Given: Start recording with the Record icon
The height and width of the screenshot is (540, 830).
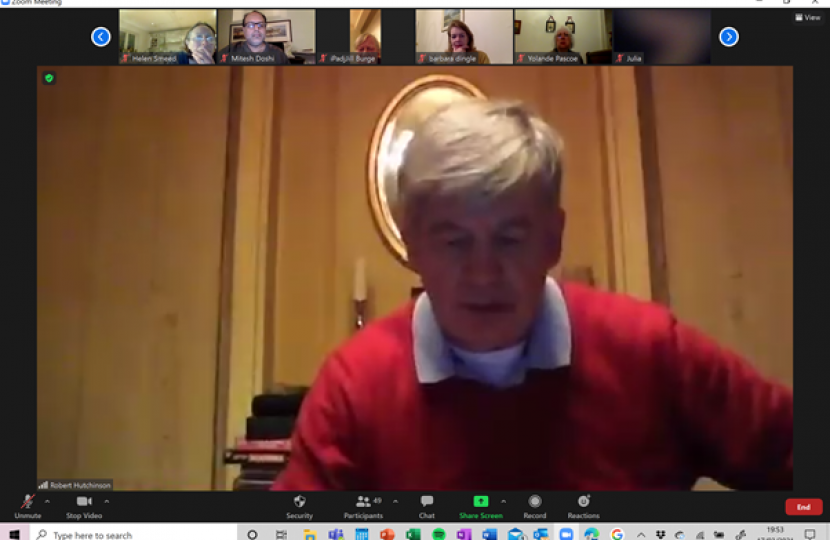Looking at the screenshot, I should pos(535,502).
